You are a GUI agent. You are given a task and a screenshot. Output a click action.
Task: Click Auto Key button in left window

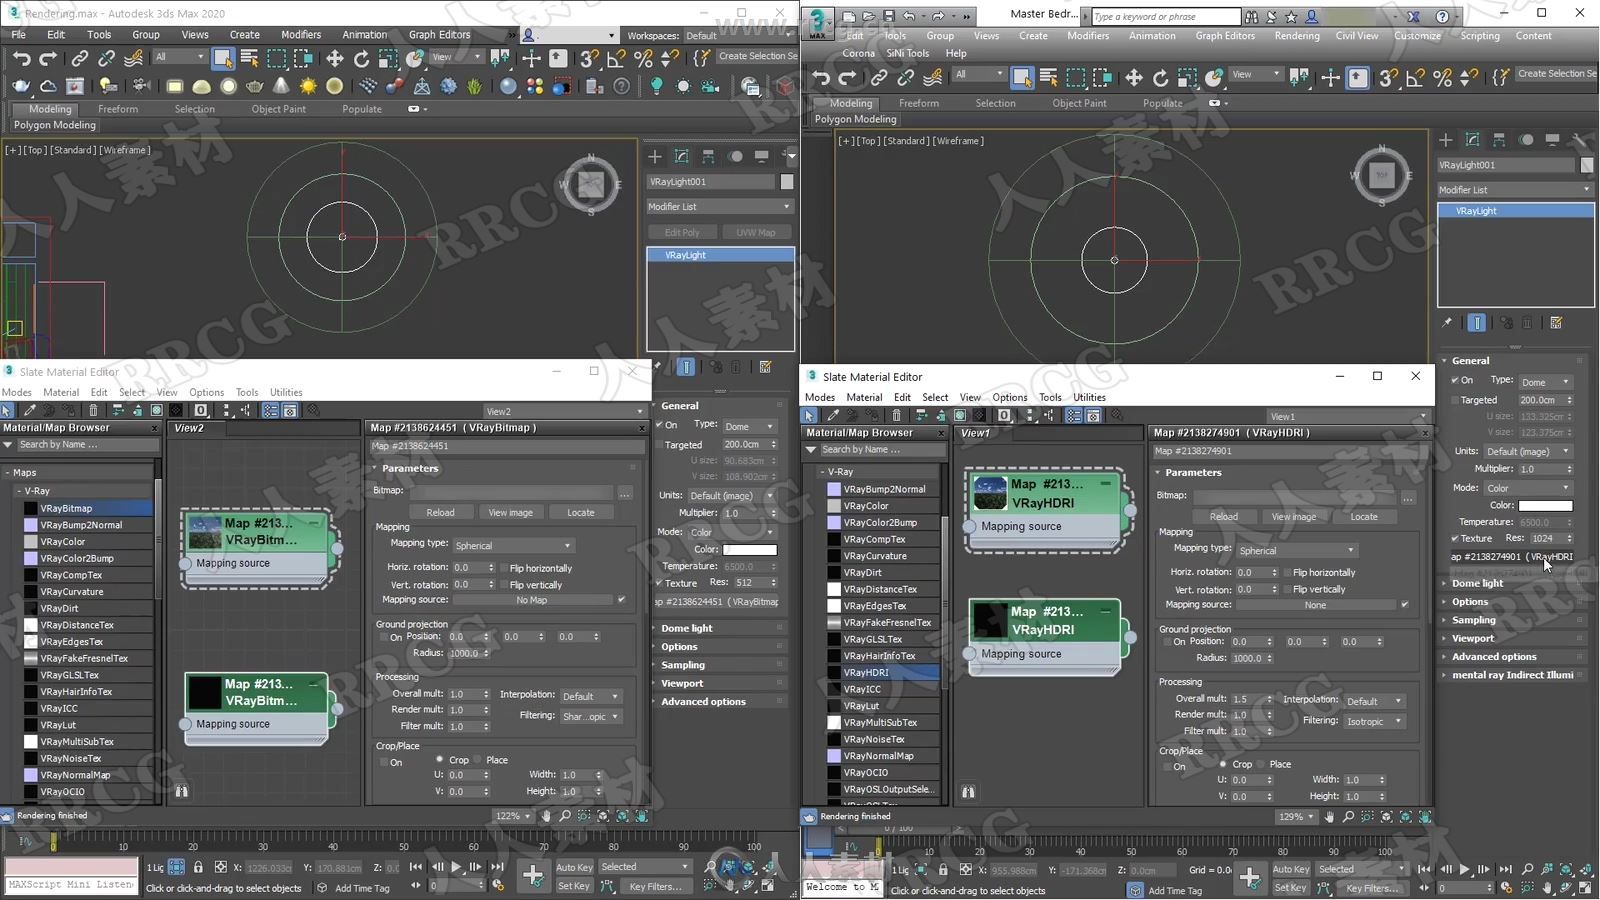[574, 867]
